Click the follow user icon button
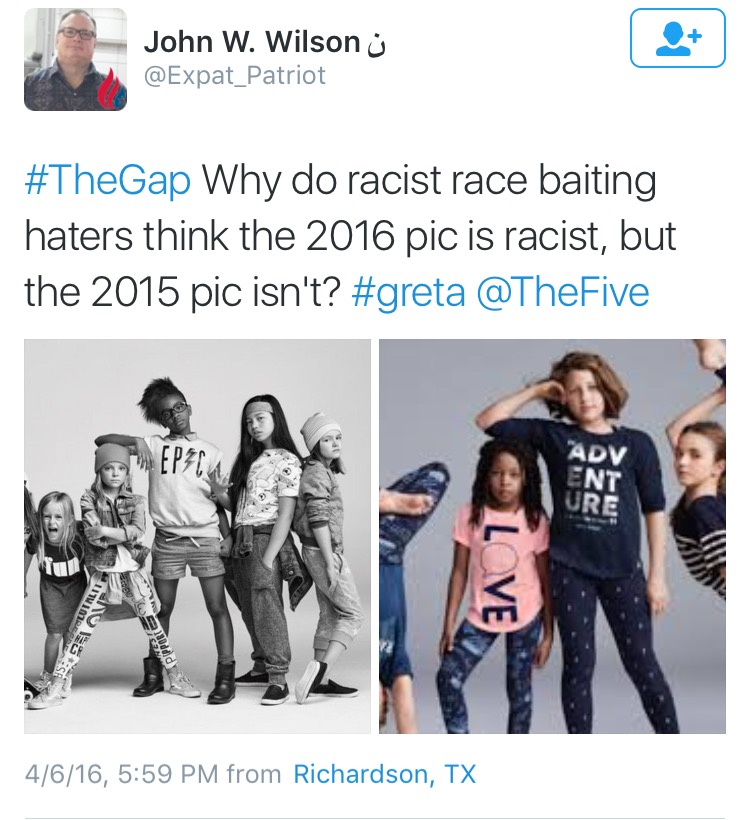Screen dimensions: 750x820 (677, 38)
